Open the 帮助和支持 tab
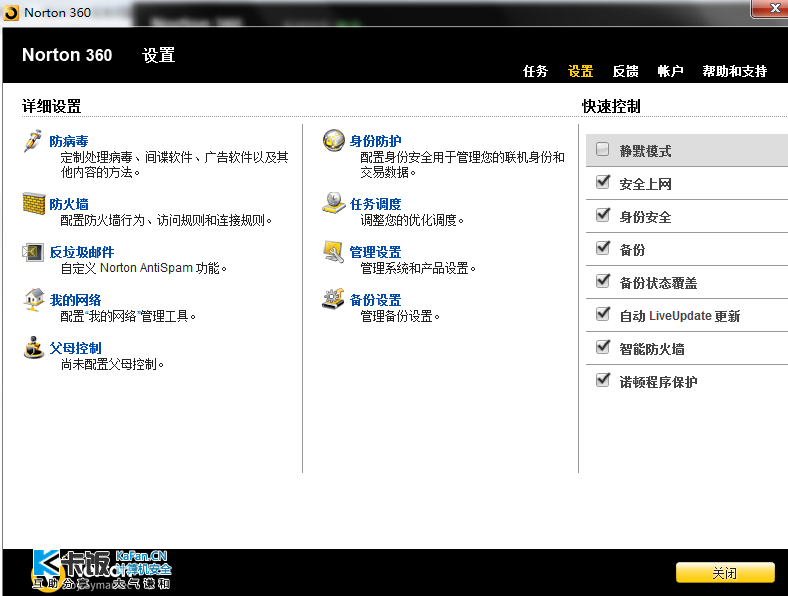This screenshot has width=788, height=596. pyautogui.click(x=735, y=71)
